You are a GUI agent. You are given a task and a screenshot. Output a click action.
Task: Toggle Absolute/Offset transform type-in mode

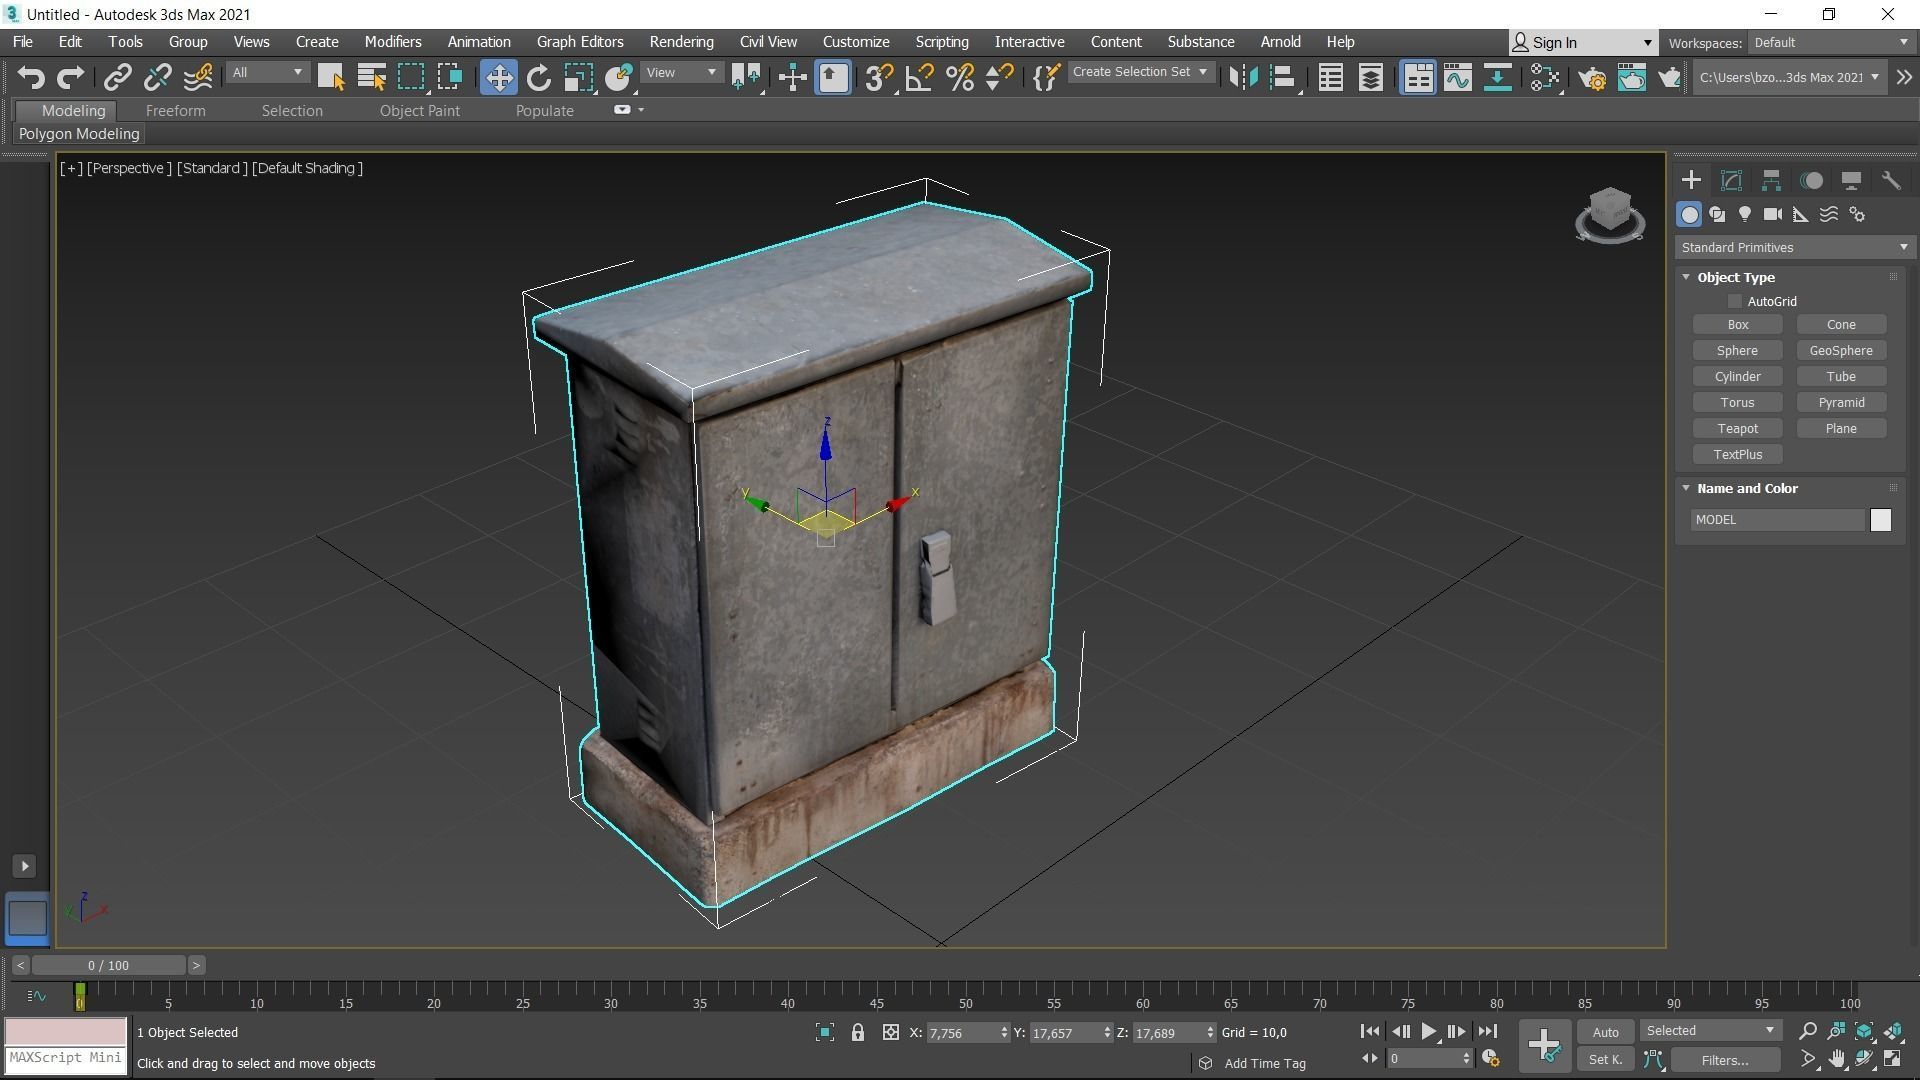click(890, 1033)
